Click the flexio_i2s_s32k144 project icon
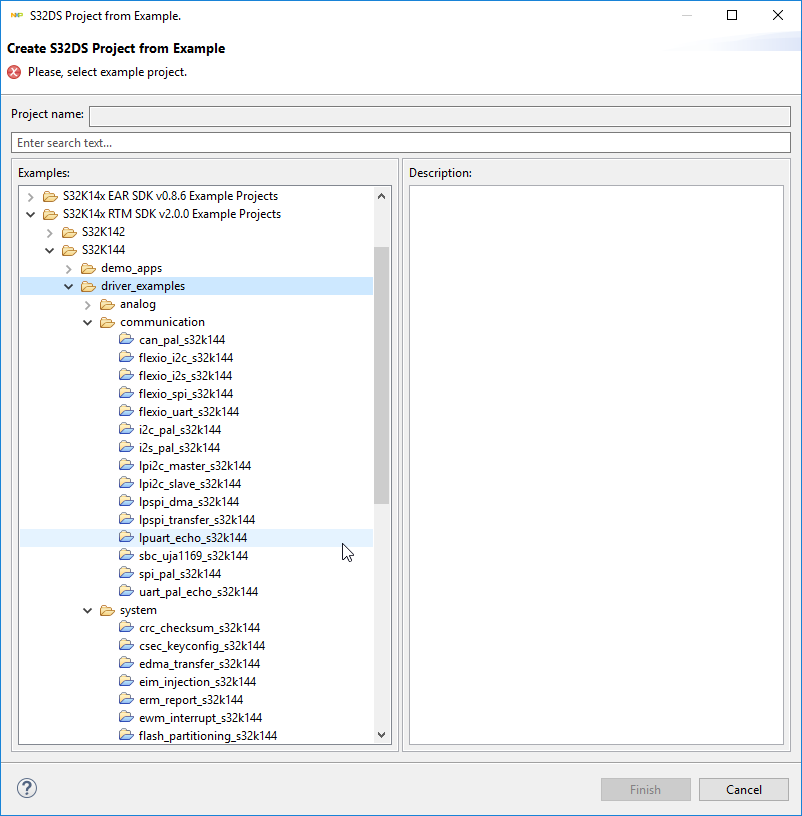Image resolution: width=802 pixels, height=816 pixels. (x=126, y=375)
